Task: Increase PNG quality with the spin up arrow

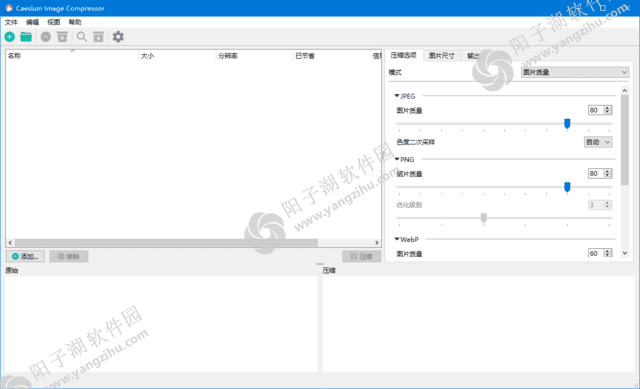Action: pos(608,171)
